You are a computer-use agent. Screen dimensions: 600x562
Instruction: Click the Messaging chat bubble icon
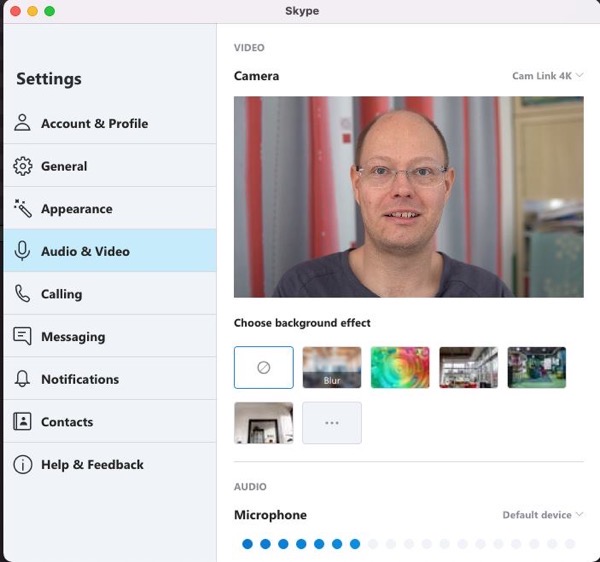(22, 336)
